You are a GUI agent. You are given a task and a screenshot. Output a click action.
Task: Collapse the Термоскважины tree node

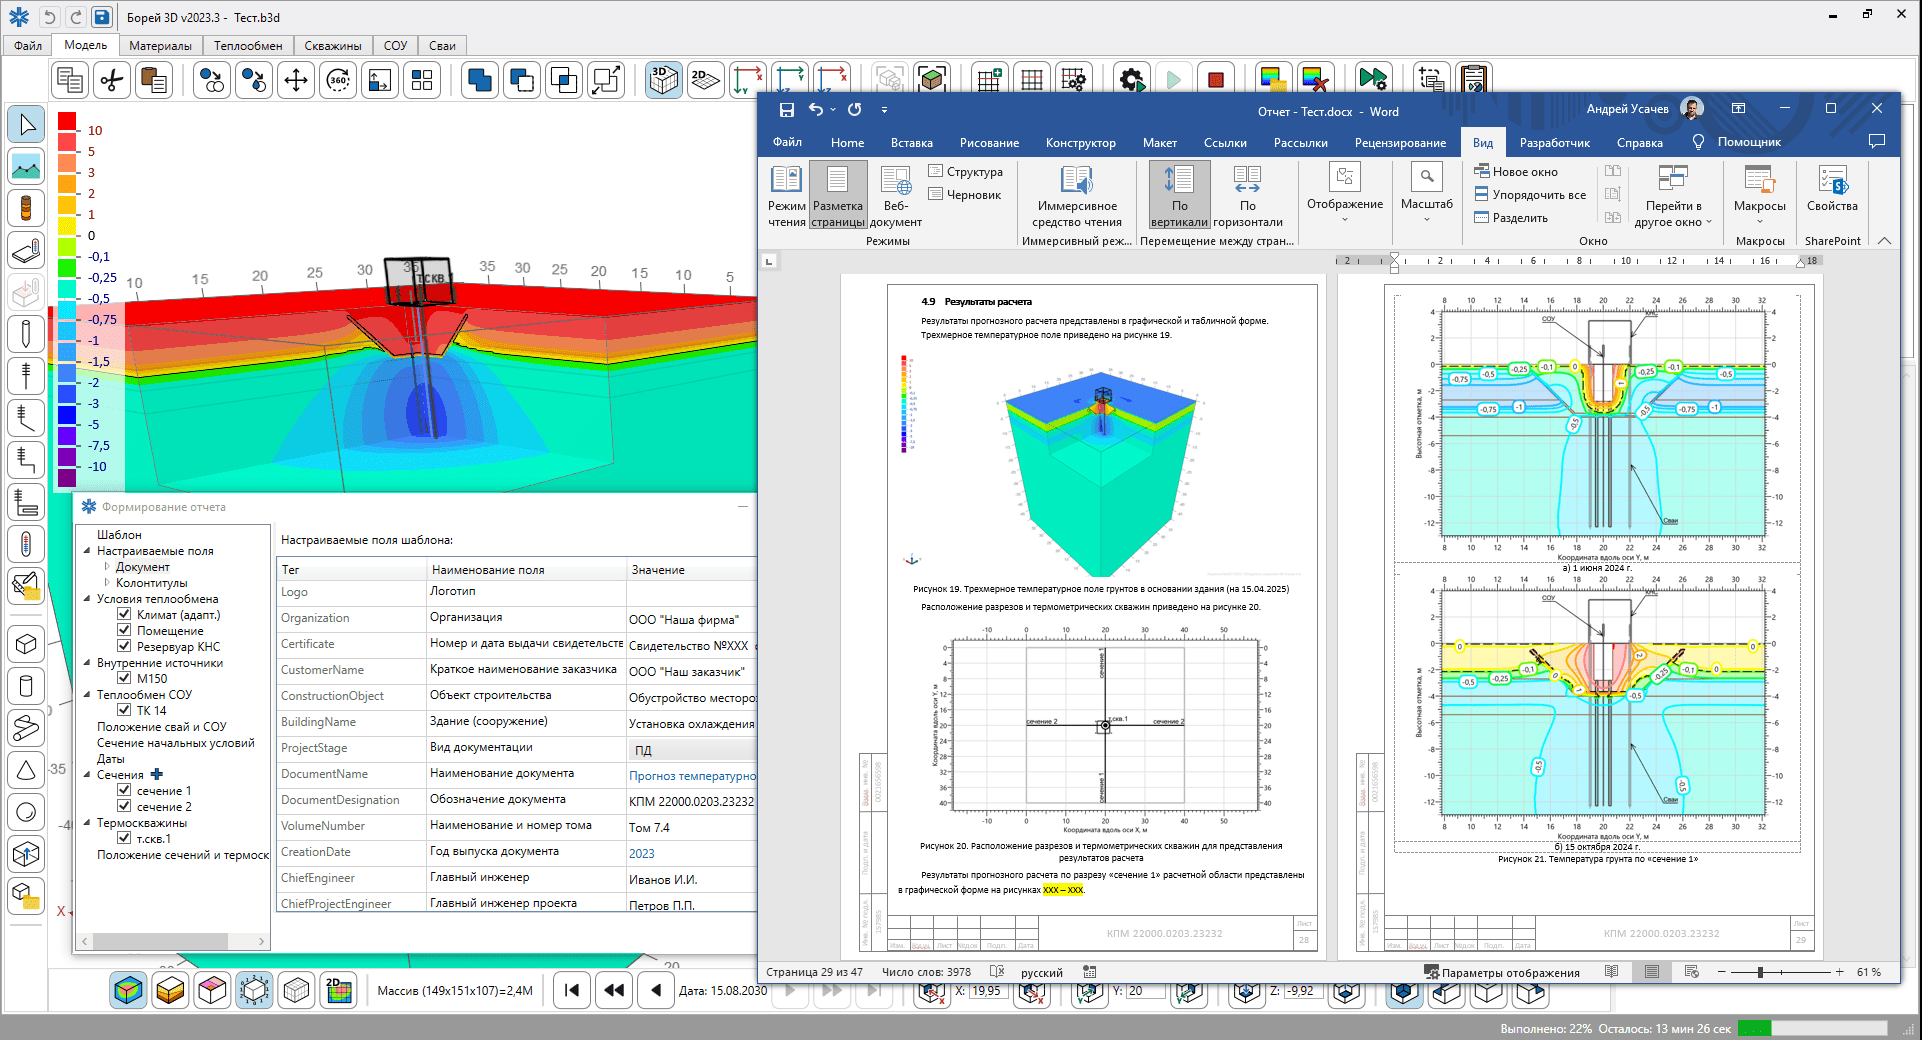[87, 822]
